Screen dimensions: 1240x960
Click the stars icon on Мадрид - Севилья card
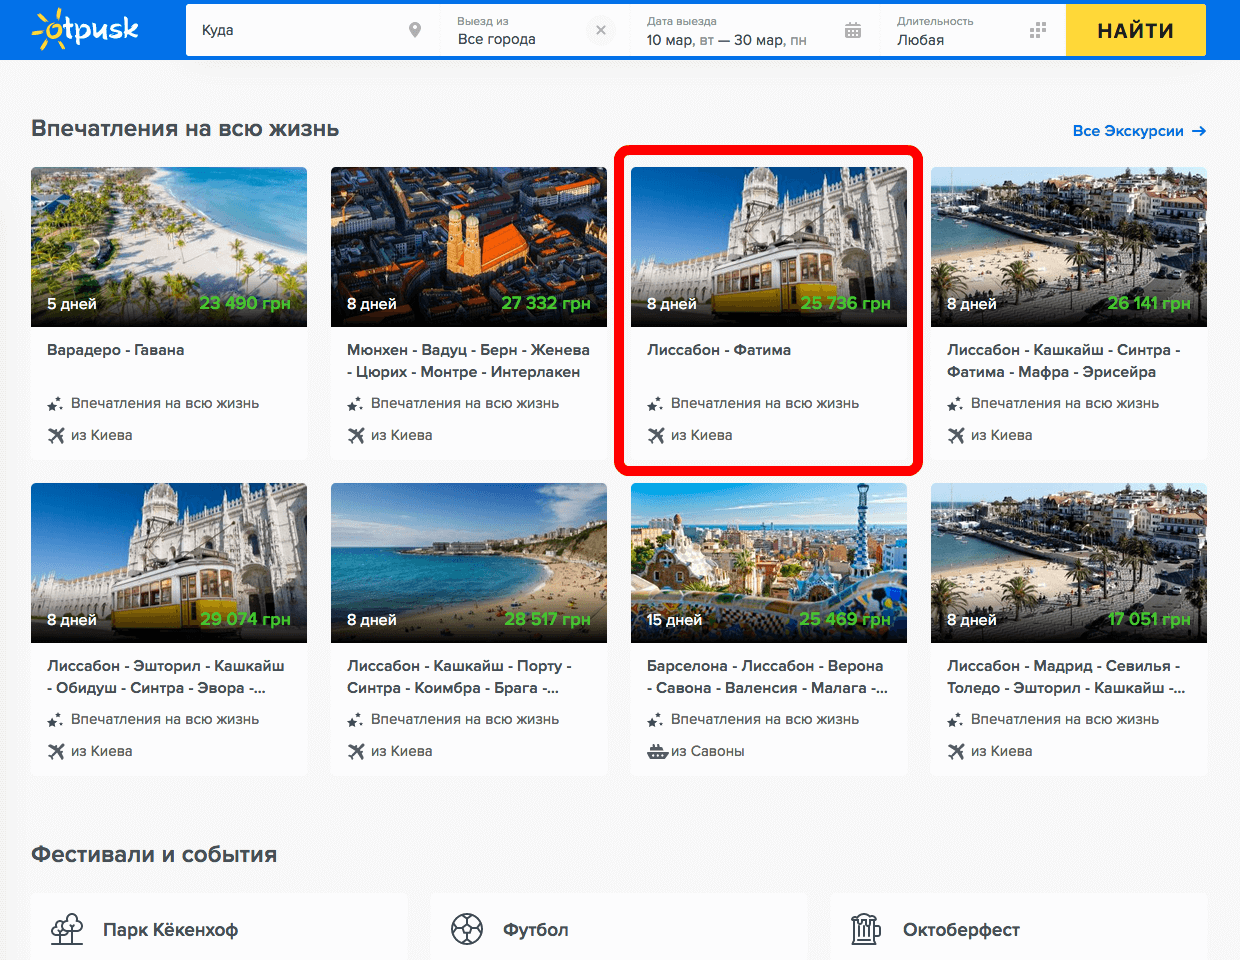[x=955, y=720]
